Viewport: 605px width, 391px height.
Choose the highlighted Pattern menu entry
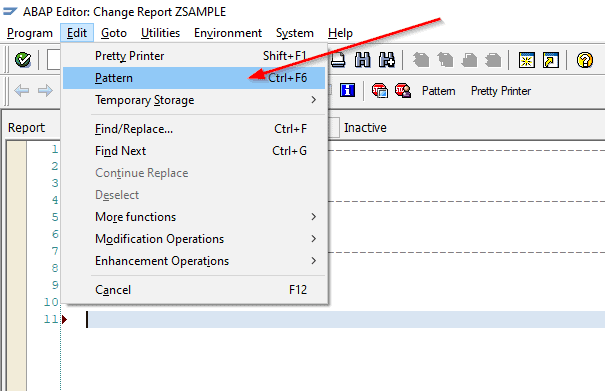[195, 78]
